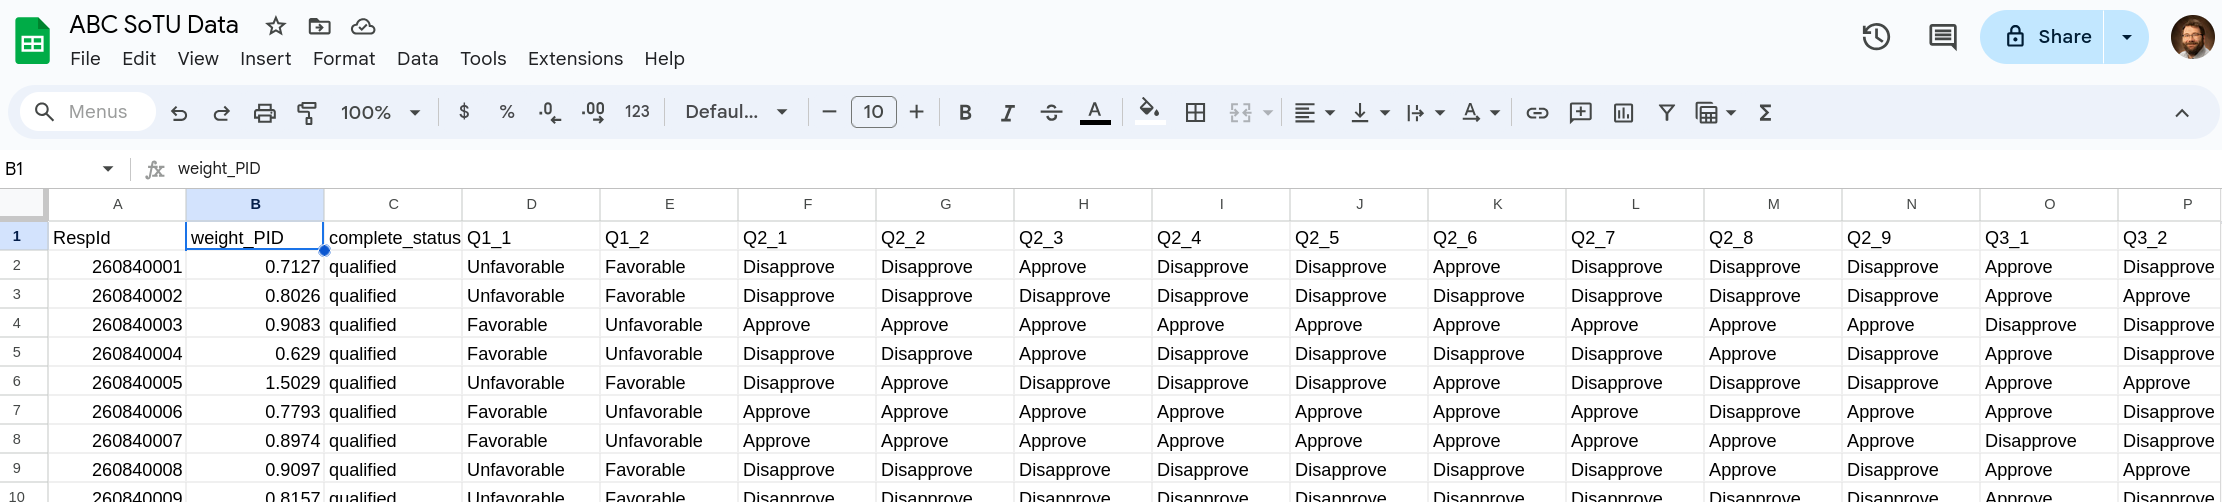This screenshot has width=2222, height=502.
Task: Insert a chart from toolbar
Action: click(x=1623, y=113)
